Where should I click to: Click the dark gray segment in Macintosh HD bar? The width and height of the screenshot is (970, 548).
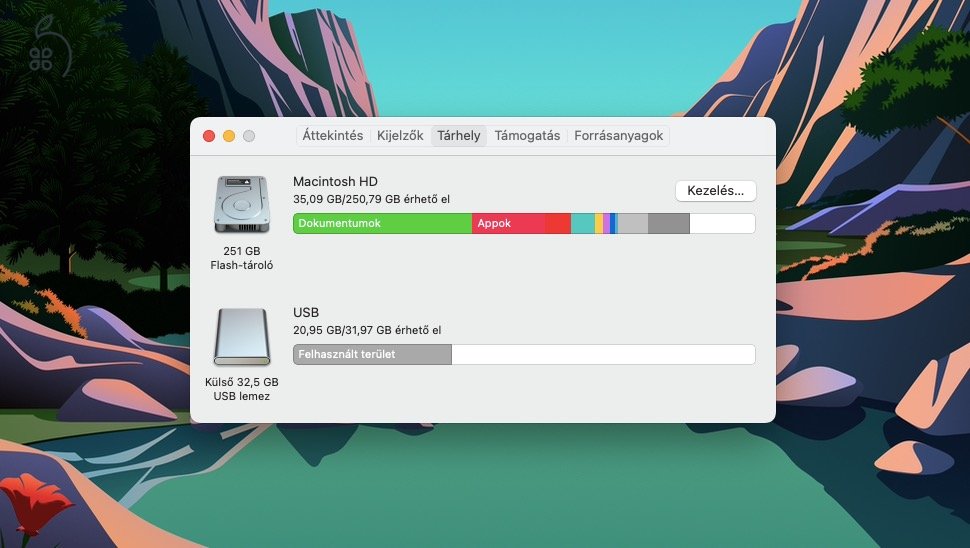point(669,223)
